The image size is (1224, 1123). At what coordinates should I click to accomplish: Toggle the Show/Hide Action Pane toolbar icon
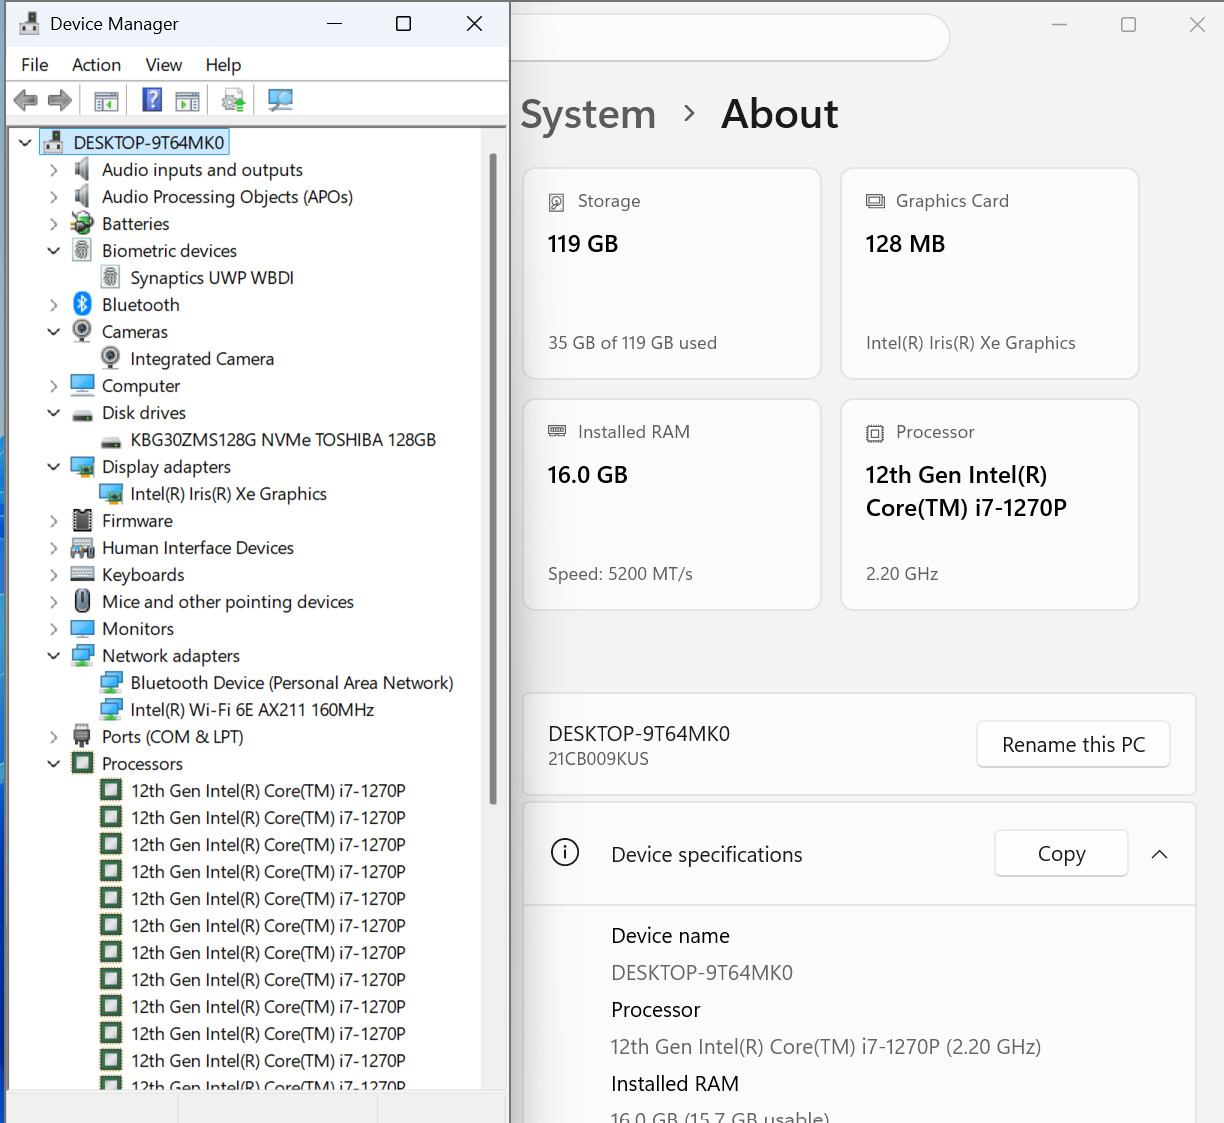(x=187, y=100)
